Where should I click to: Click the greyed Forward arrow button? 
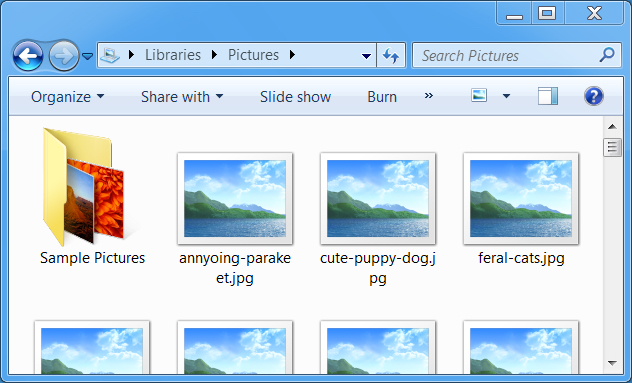(64, 56)
